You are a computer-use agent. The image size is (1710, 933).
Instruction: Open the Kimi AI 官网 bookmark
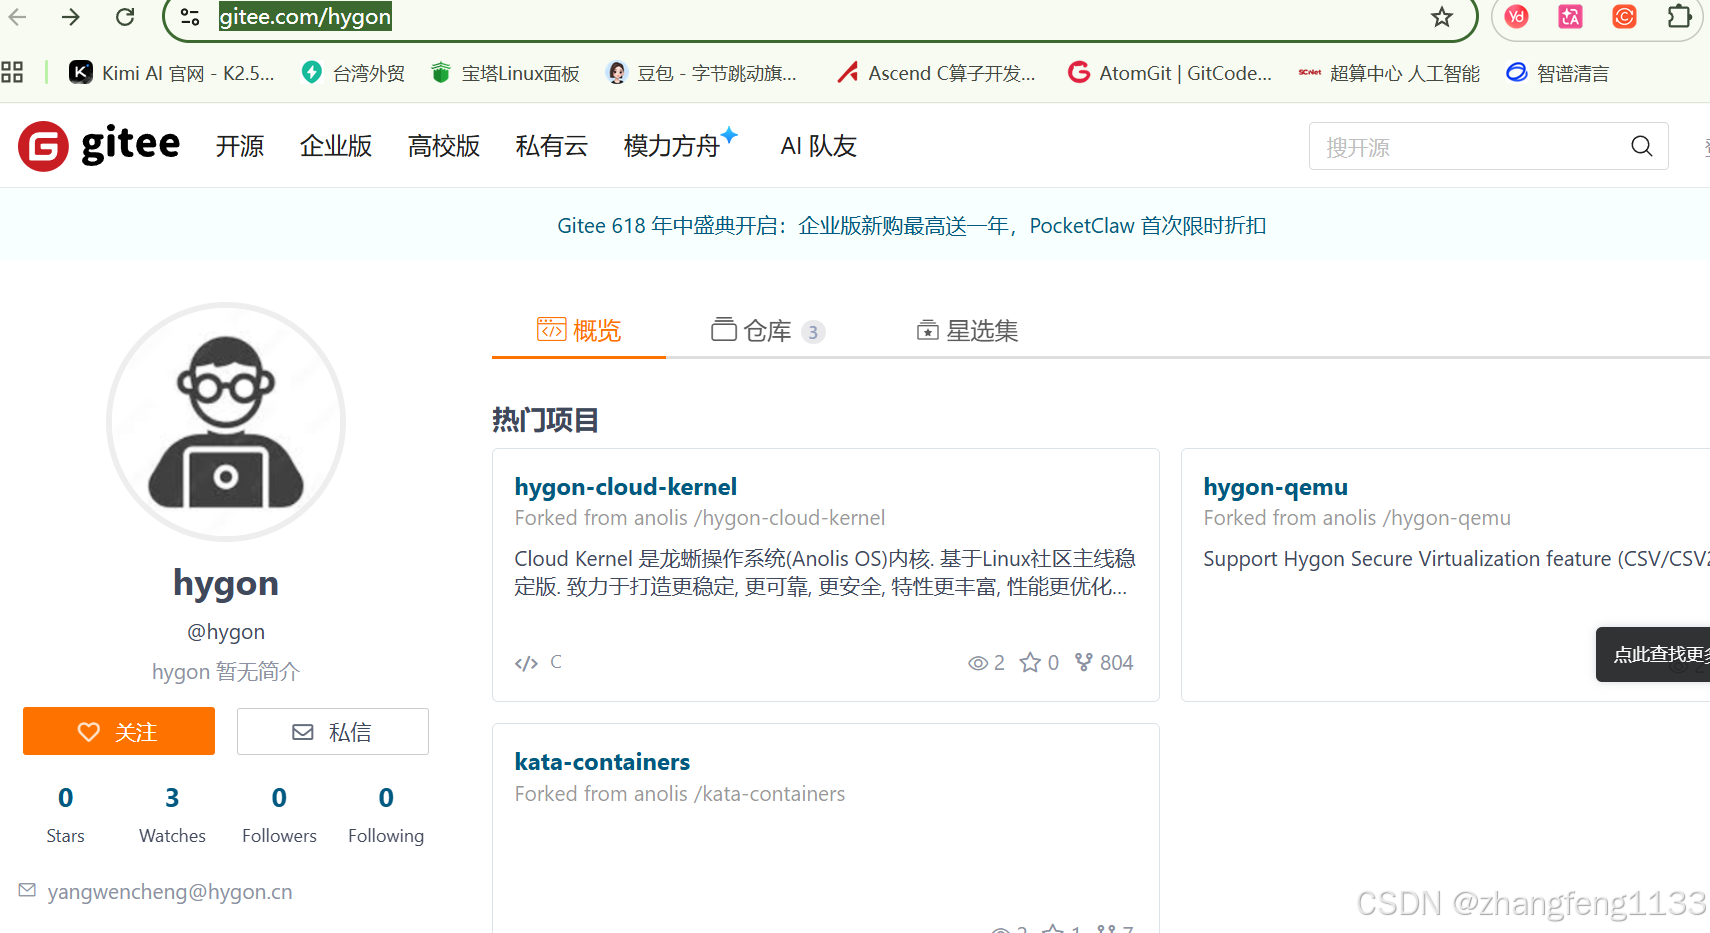pyautogui.click(x=172, y=73)
